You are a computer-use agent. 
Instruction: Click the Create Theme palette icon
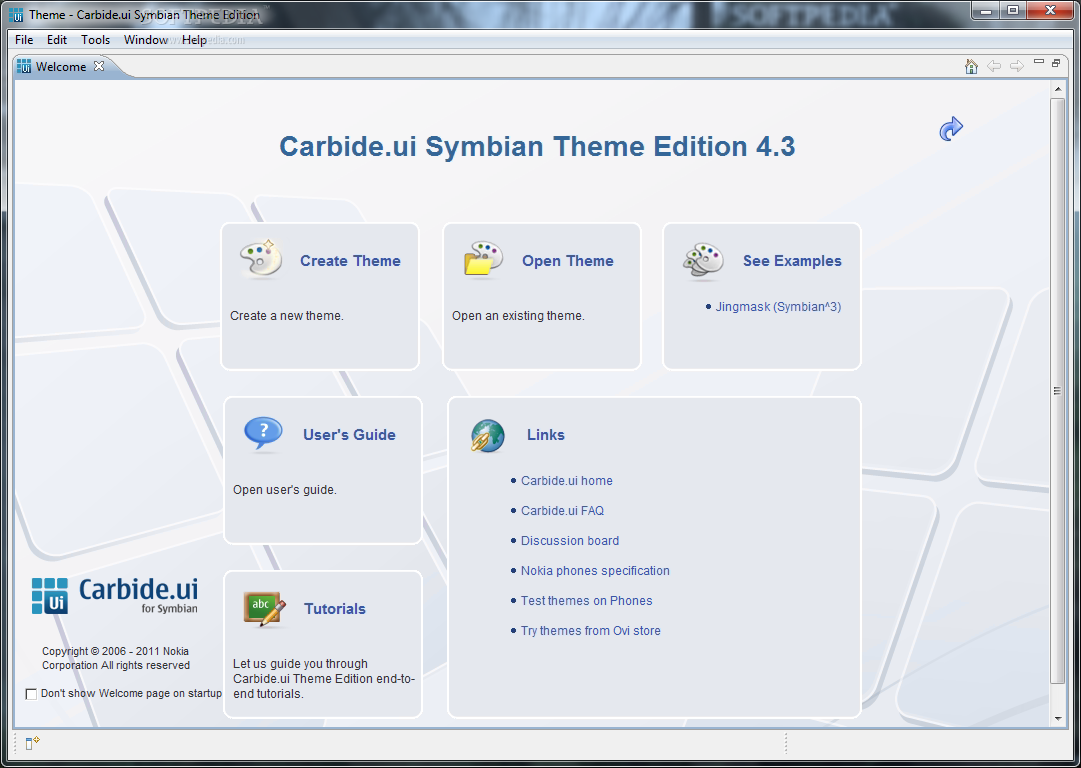coord(261,259)
